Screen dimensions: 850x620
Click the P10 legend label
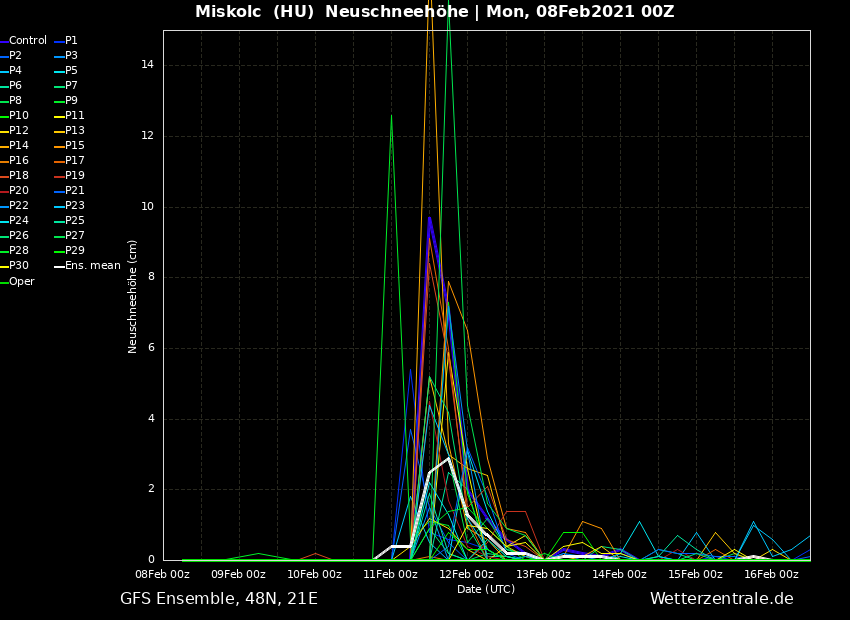(19, 116)
